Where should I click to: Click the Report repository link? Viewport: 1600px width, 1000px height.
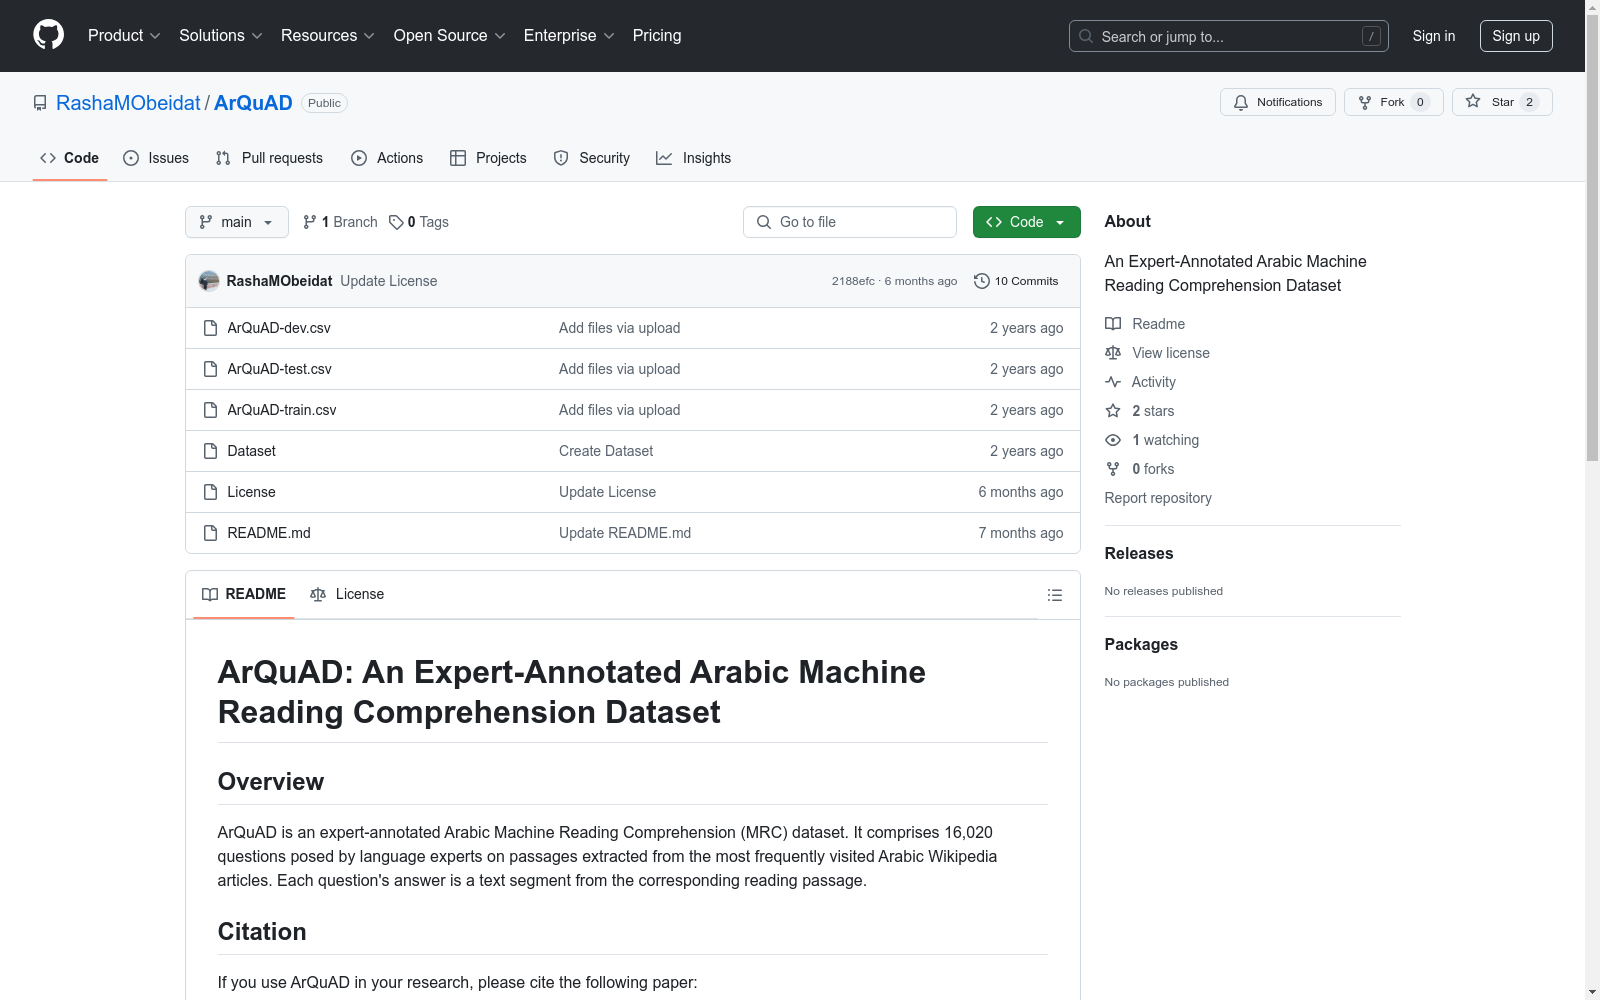(1158, 498)
